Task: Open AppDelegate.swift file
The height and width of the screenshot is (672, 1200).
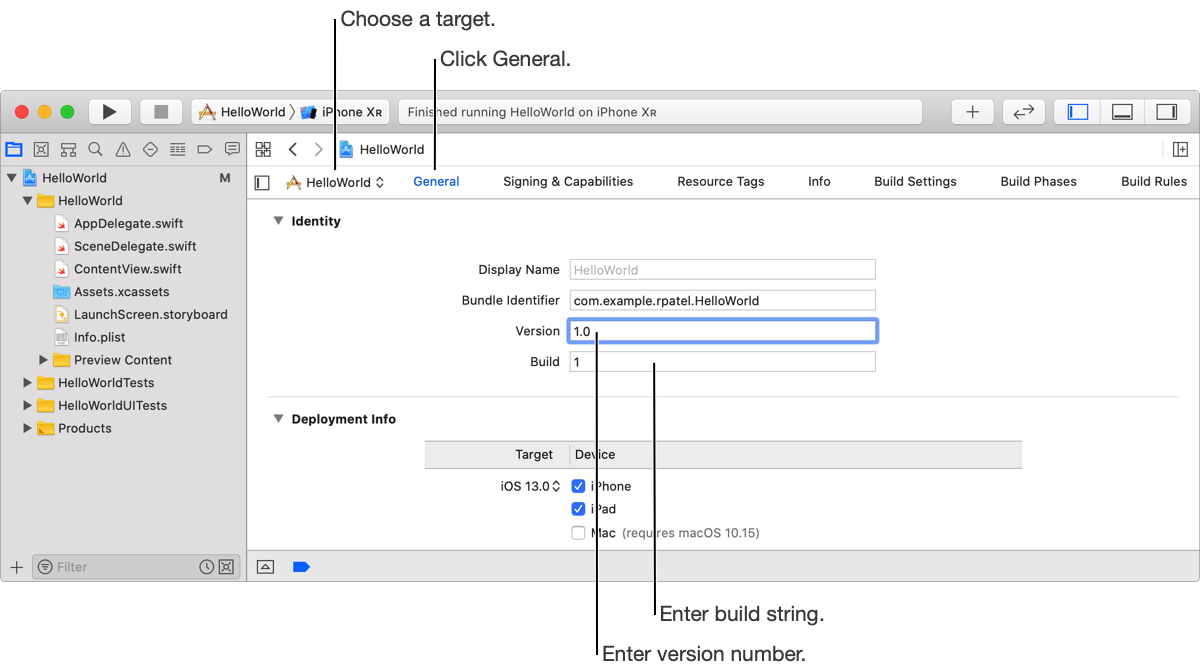Action: pos(119,224)
